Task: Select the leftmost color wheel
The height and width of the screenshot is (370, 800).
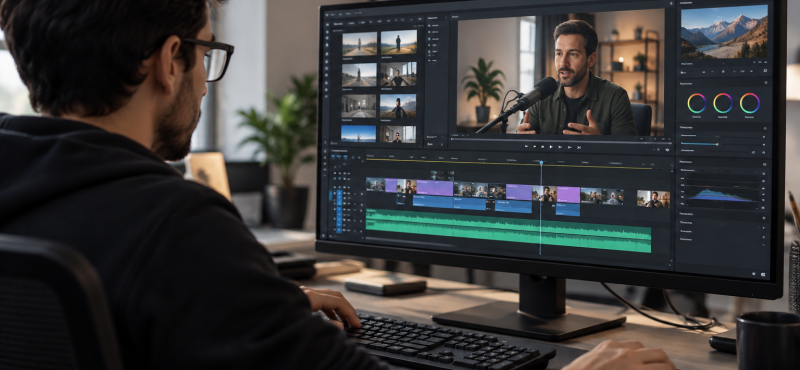Action: click(696, 103)
